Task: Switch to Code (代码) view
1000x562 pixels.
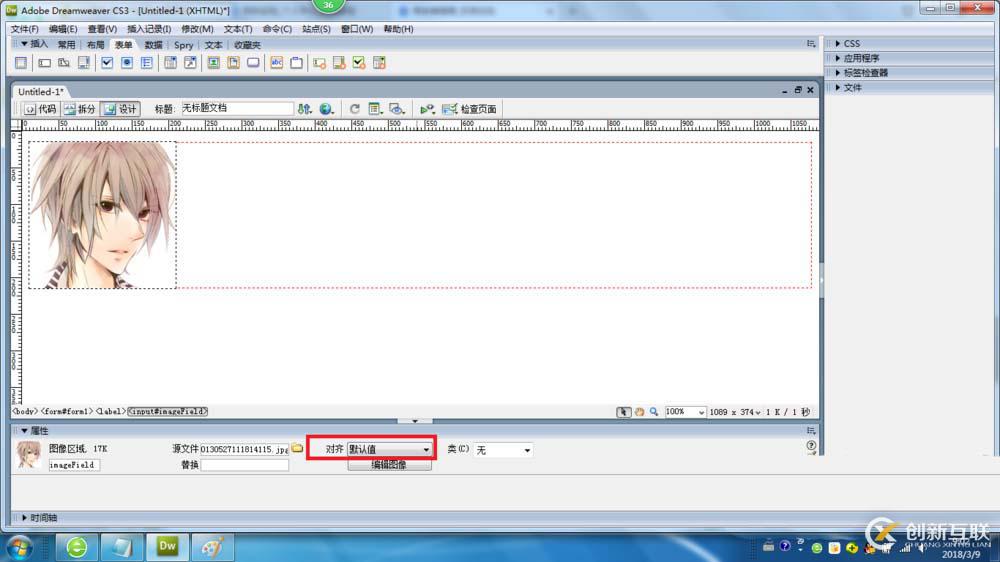Action: click(40, 109)
